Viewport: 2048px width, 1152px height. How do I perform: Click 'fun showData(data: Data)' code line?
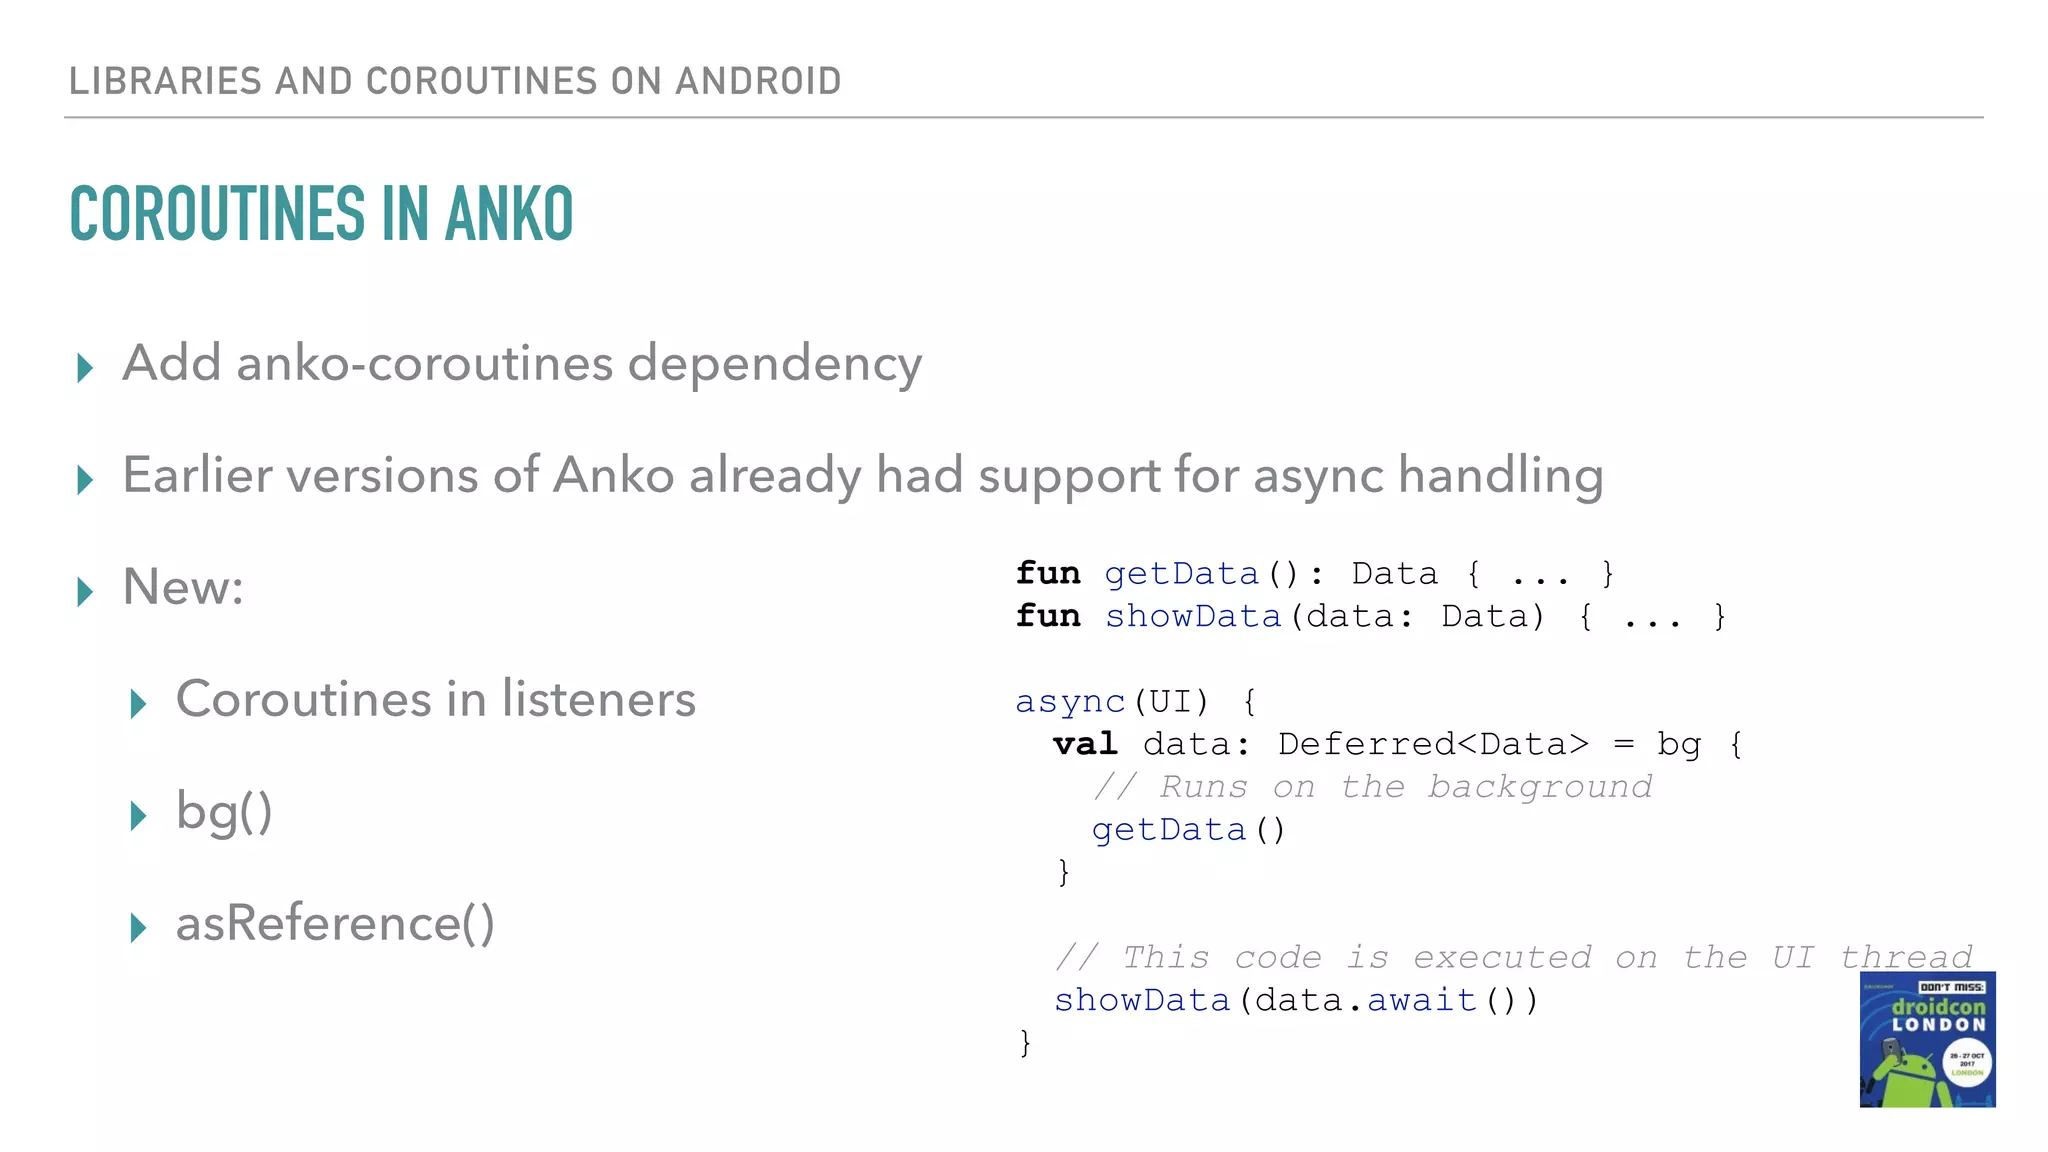[1370, 617]
